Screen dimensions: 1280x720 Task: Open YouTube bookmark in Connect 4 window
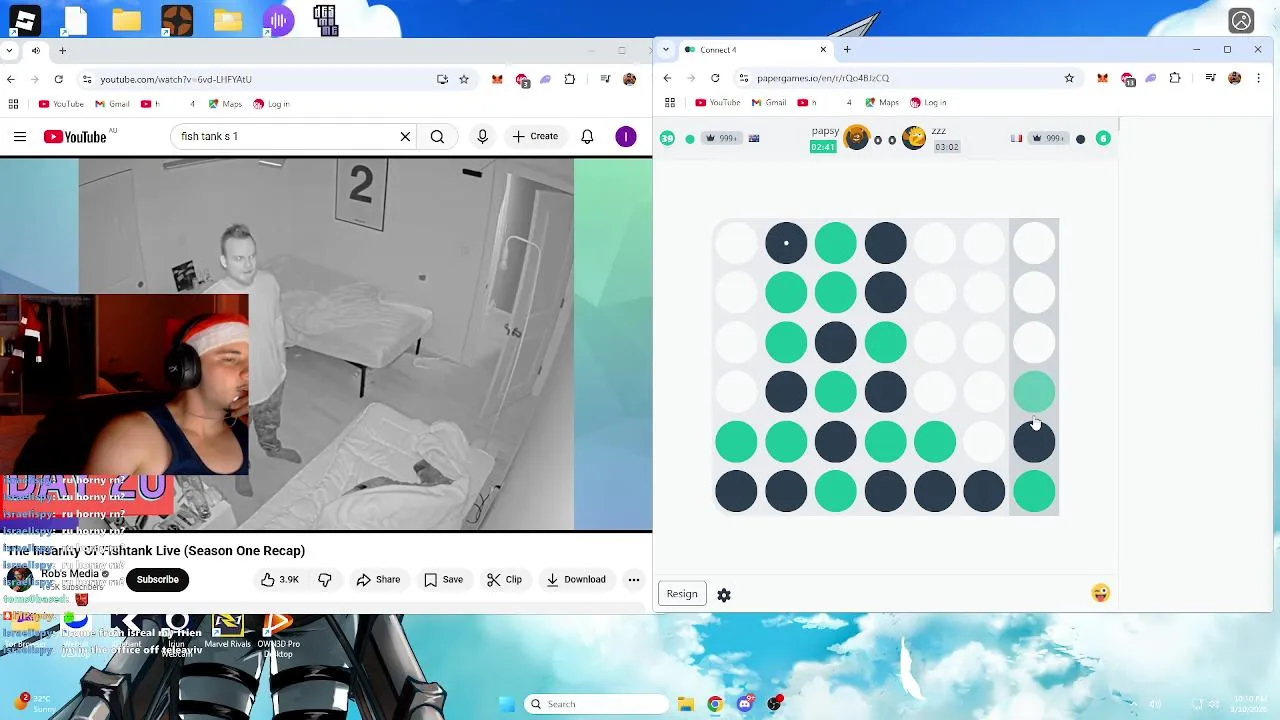[x=717, y=102]
